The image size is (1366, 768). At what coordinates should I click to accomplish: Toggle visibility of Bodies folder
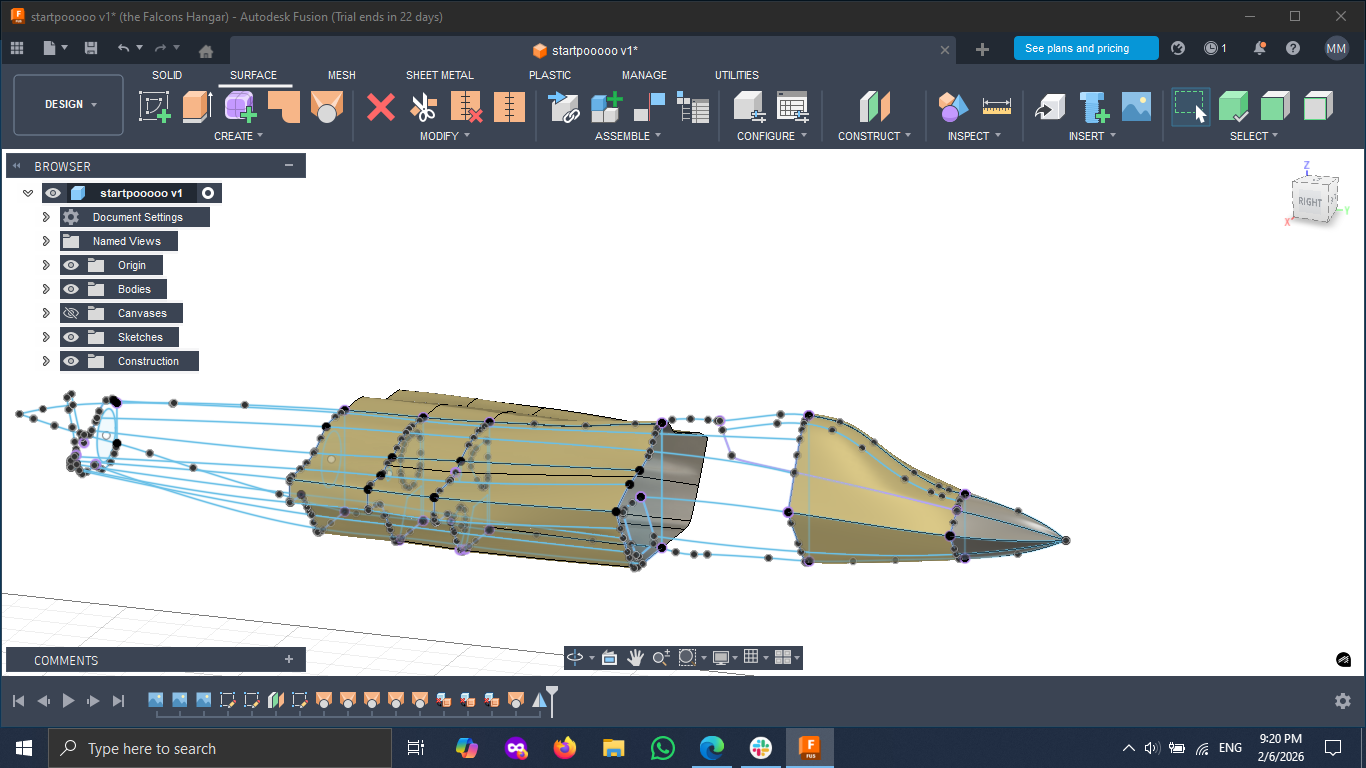(x=71, y=289)
